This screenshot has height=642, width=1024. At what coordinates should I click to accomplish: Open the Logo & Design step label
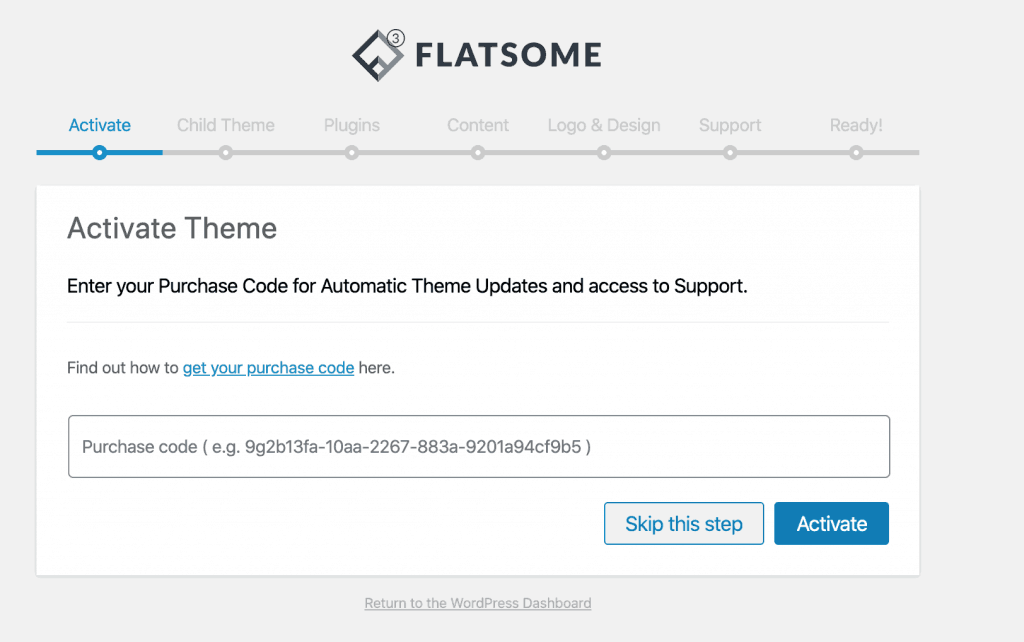[603, 125]
